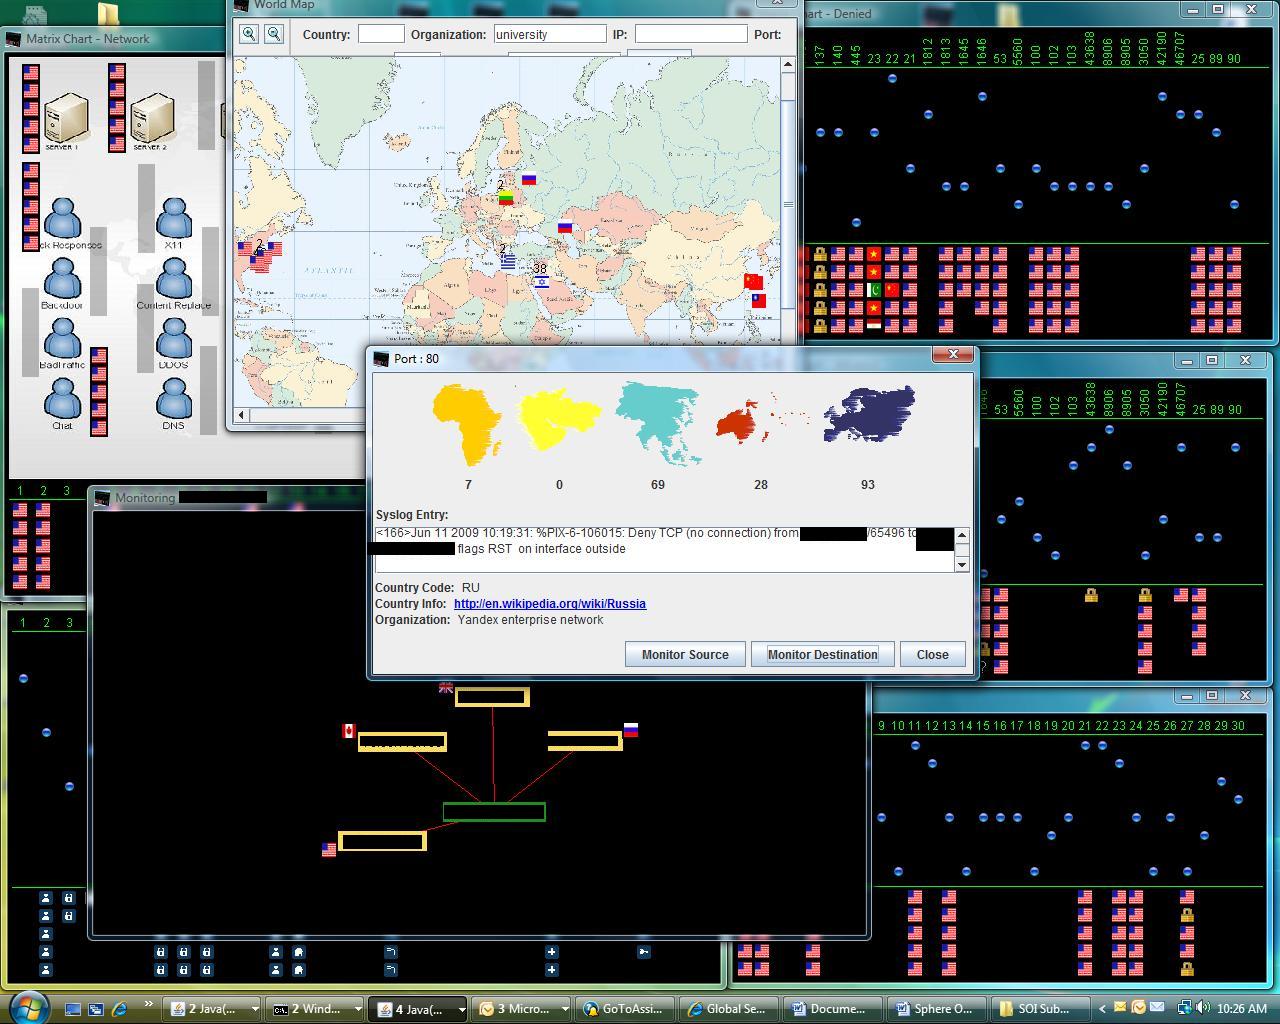Click into the Organization input field

(x=550, y=34)
